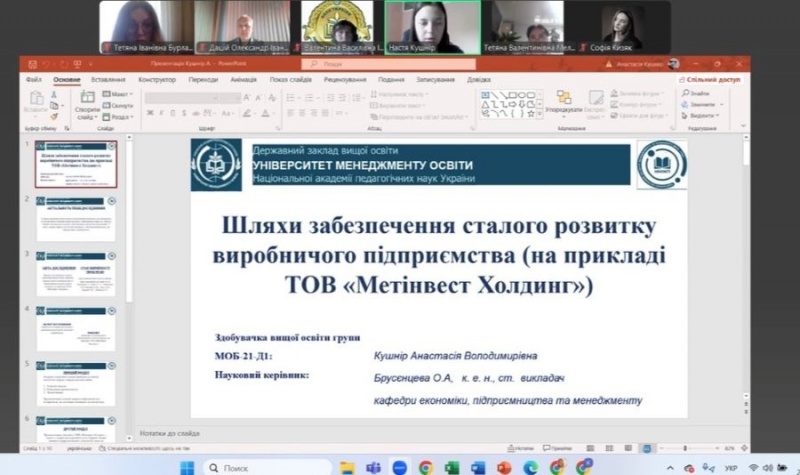Click the Format Painter brush icon

pyautogui.click(x=54, y=116)
